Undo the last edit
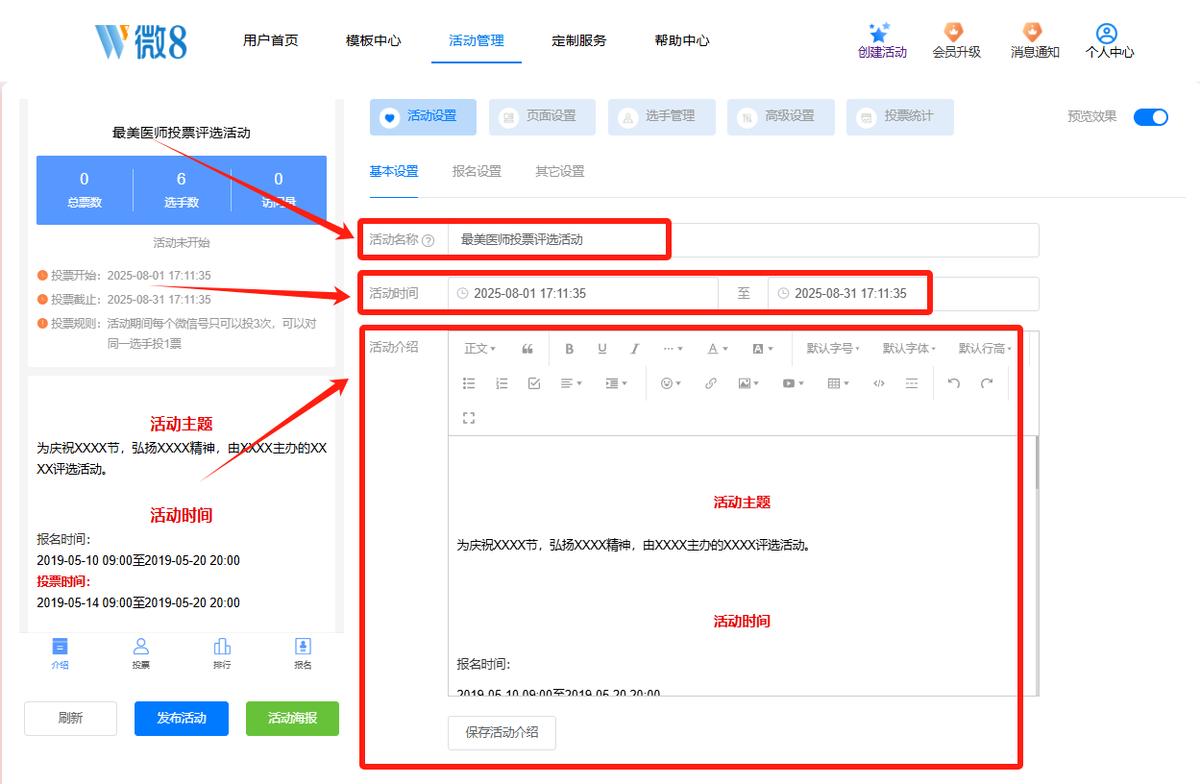This screenshot has width=1200, height=784. pyautogui.click(x=954, y=383)
